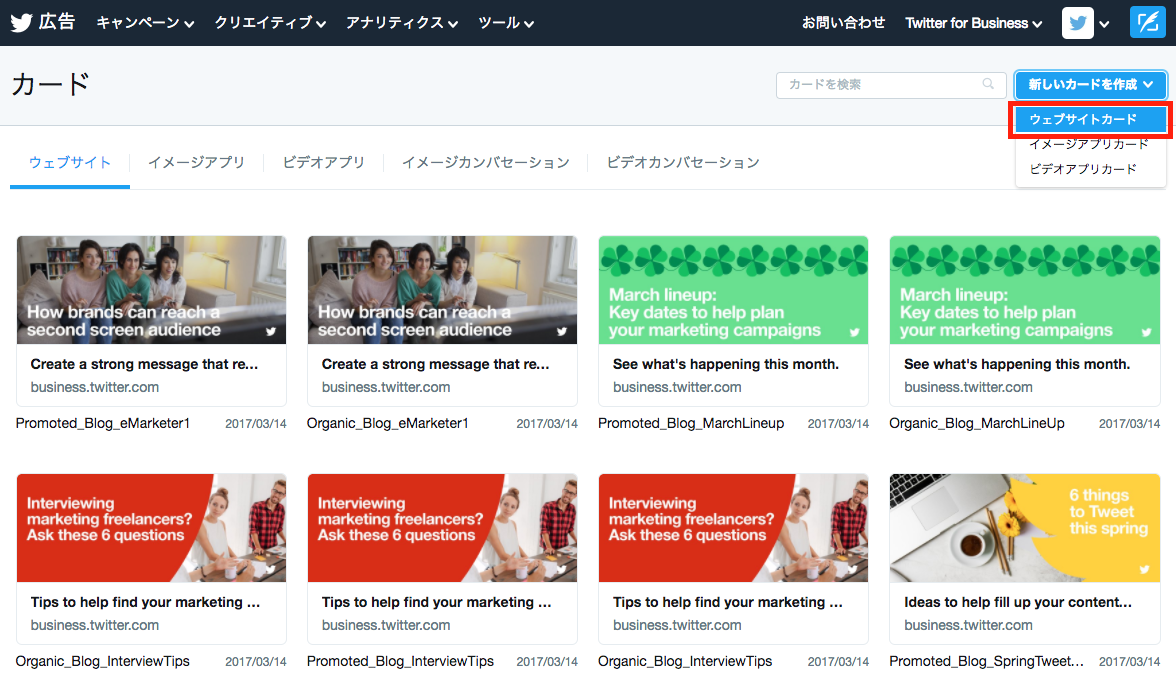Viewport: 1176px width, 694px height.
Task: Open the Promoted_Blog_MarchLineup card image
Action: (734, 290)
